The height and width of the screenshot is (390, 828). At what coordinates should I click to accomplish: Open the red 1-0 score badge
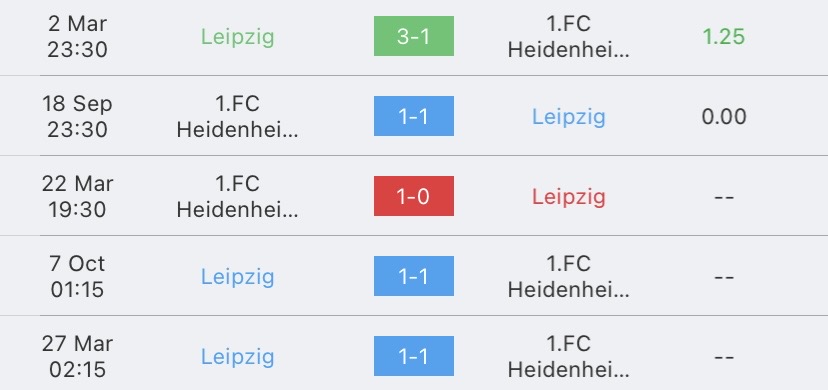click(x=413, y=196)
